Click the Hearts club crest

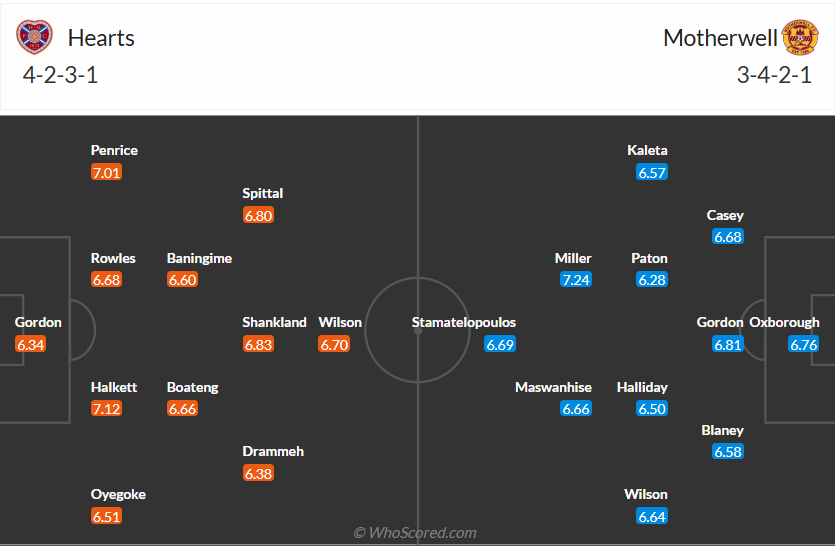click(34, 37)
